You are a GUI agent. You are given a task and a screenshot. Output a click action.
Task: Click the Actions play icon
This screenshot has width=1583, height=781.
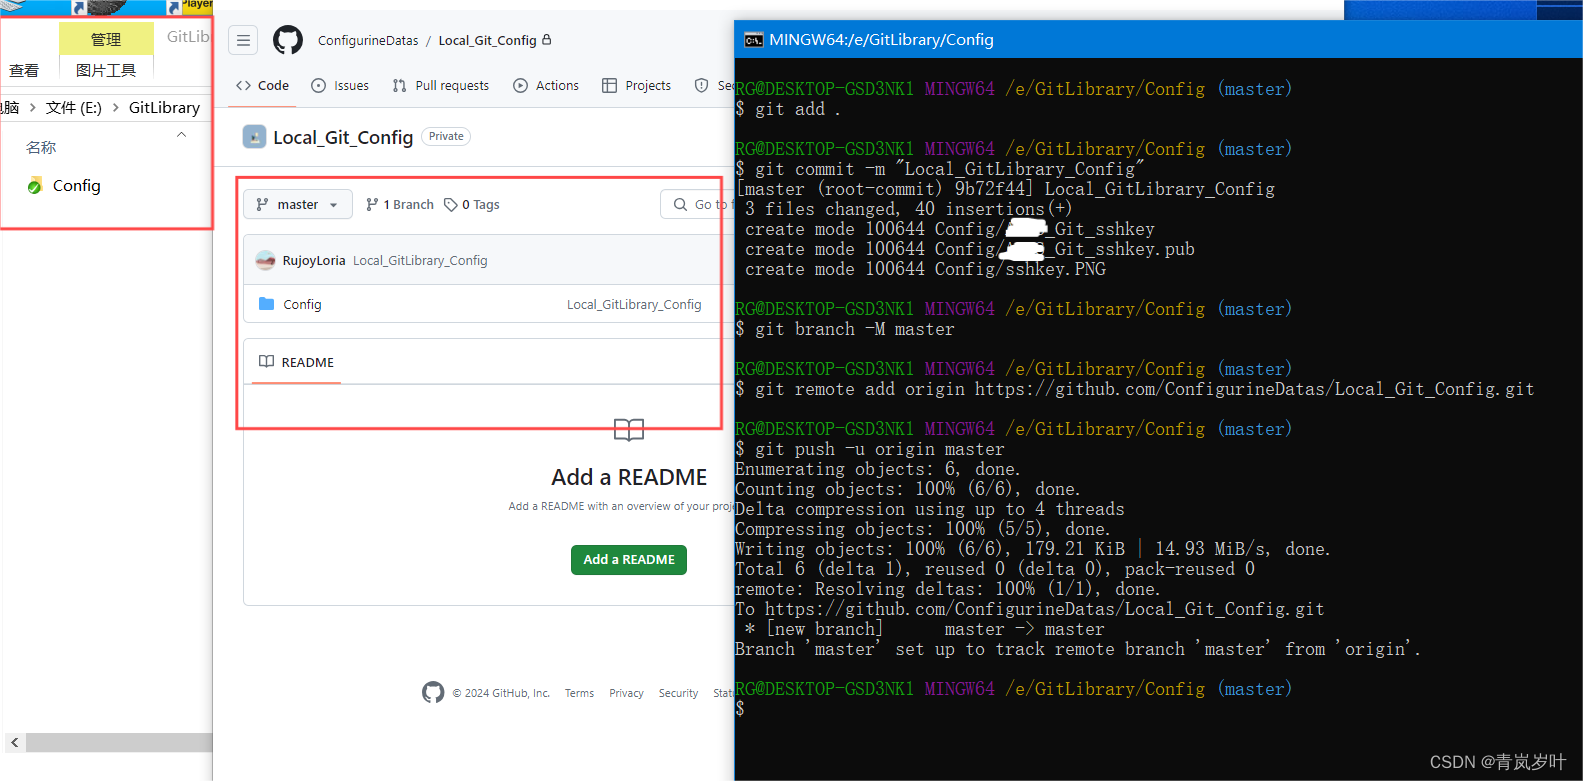(x=521, y=86)
